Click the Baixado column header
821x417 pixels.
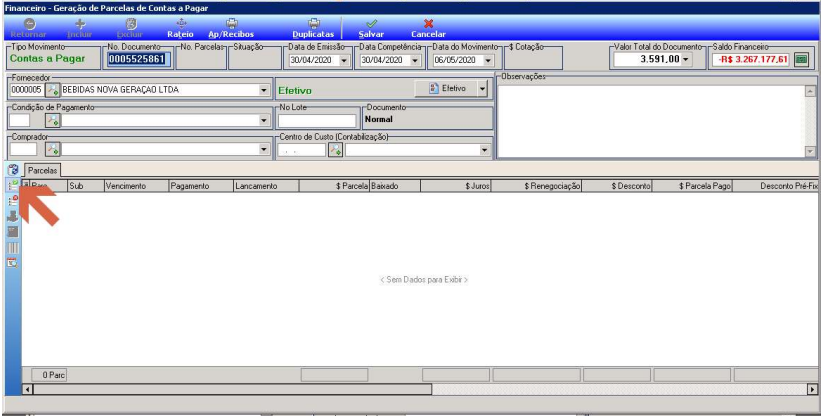tap(395, 186)
